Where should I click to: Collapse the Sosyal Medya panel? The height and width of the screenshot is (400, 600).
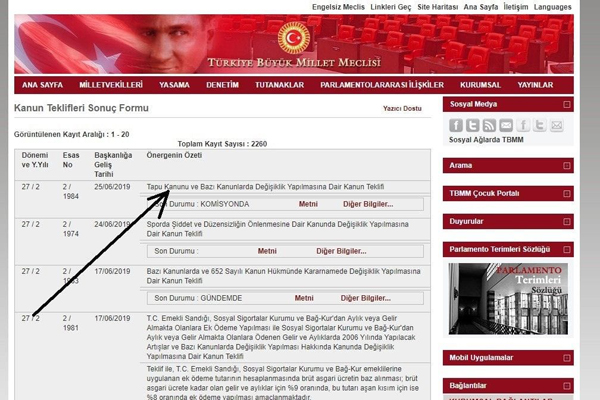[x=567, y=104]
